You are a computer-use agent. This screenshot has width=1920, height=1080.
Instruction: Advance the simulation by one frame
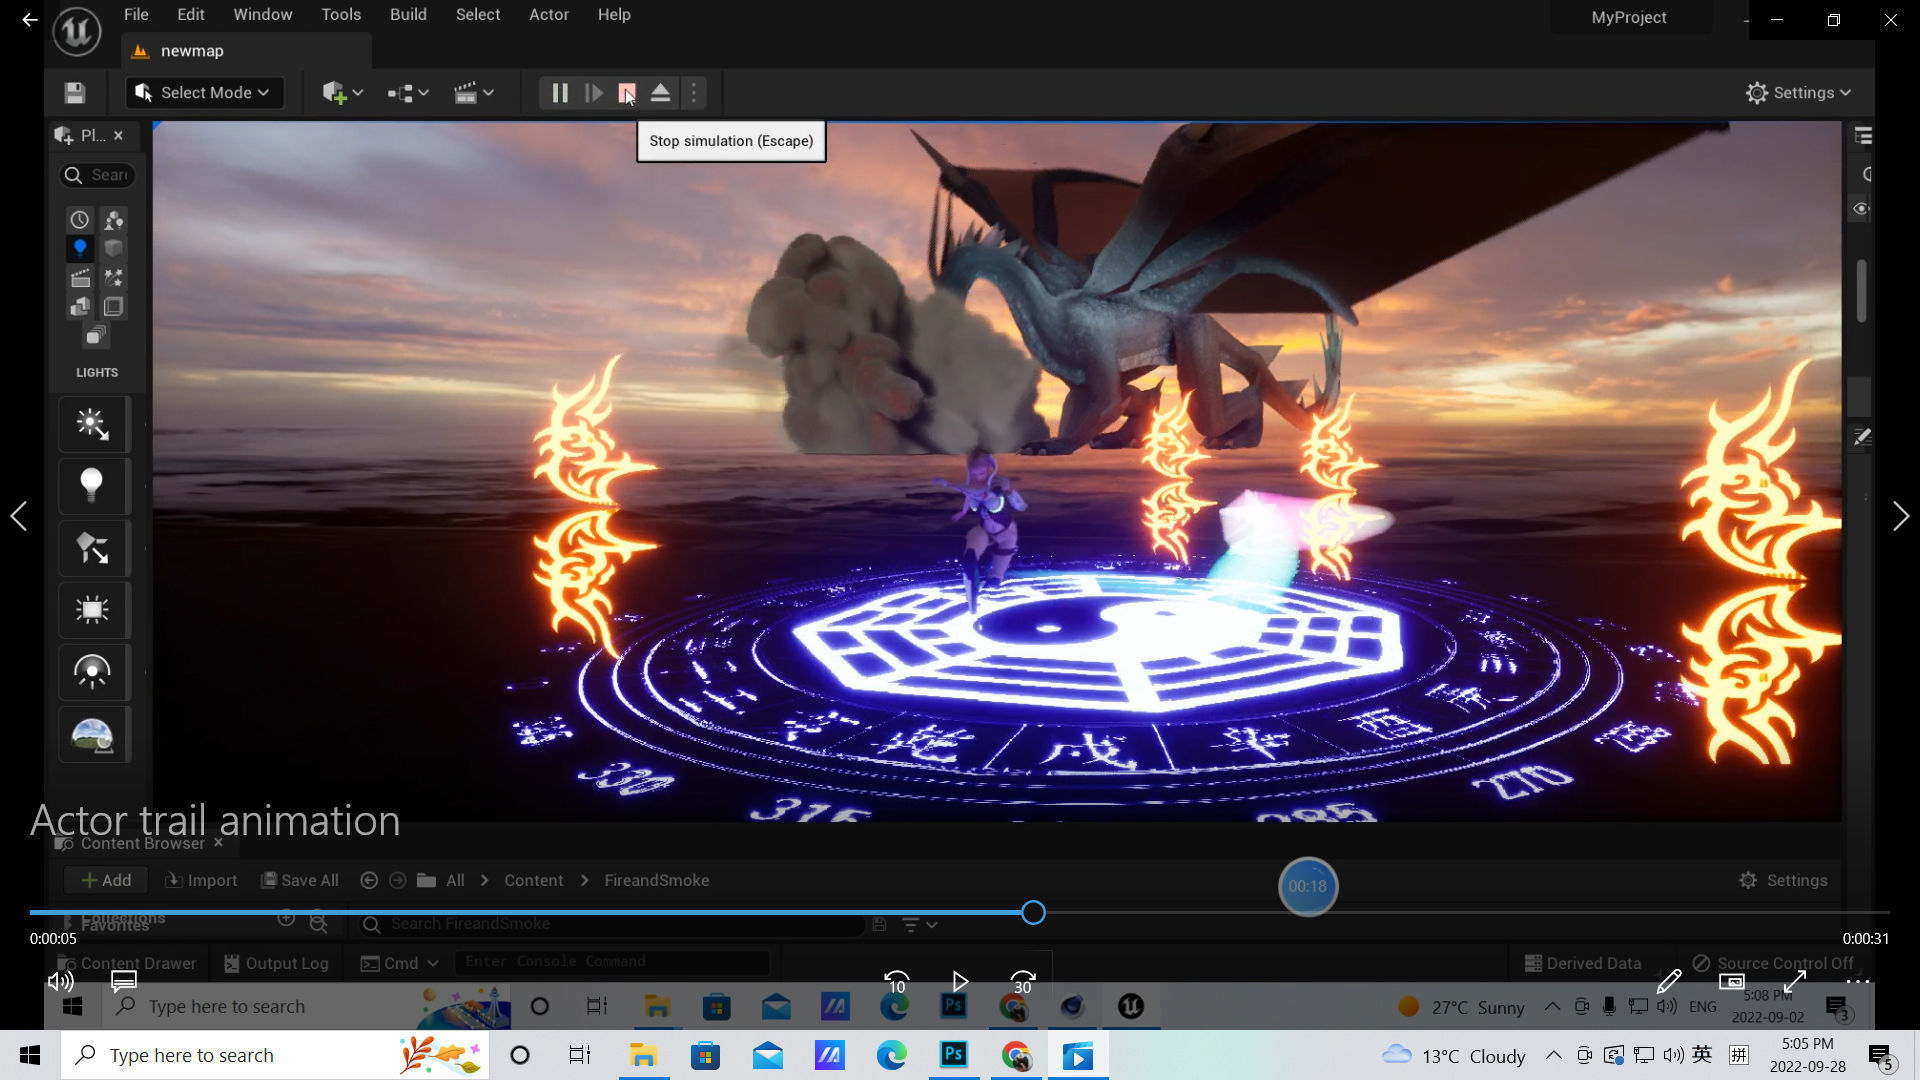(x=594, y=93)
